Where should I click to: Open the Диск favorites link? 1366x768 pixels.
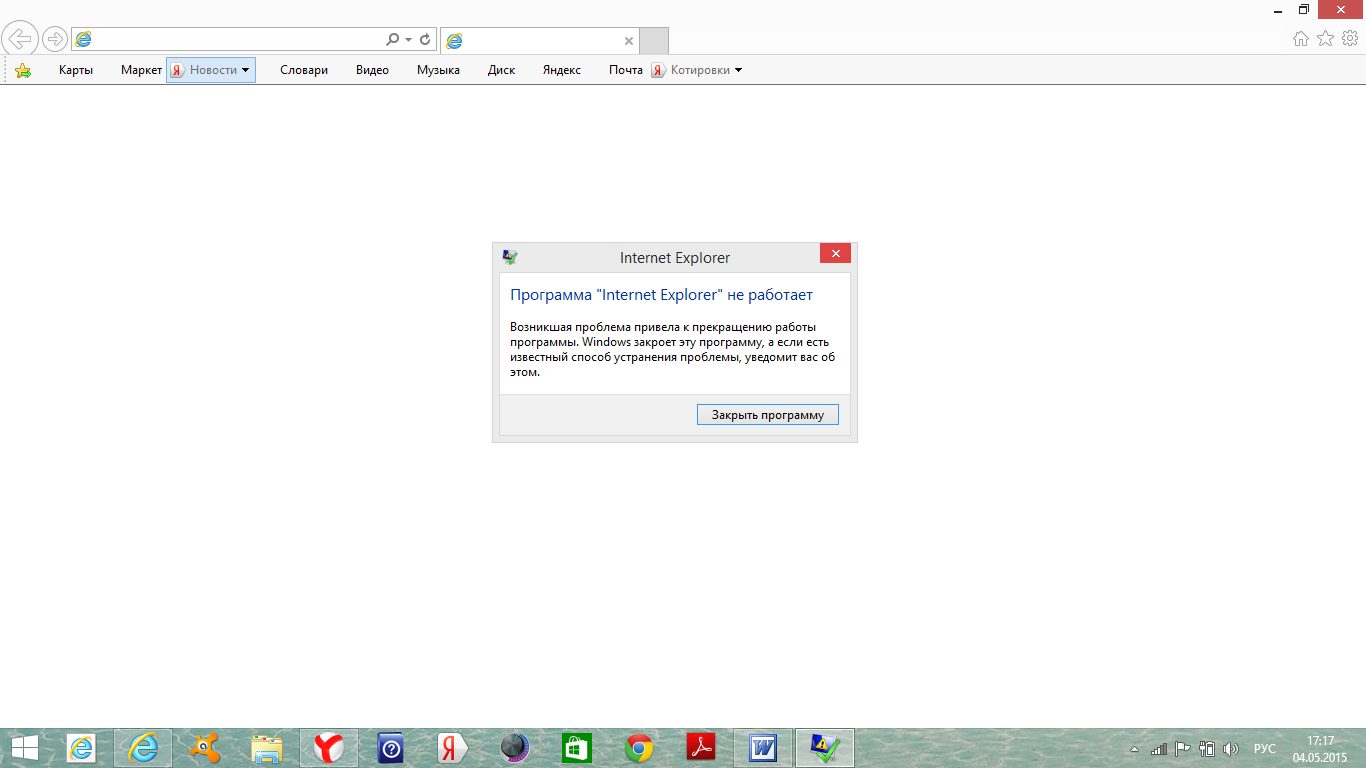501,70
